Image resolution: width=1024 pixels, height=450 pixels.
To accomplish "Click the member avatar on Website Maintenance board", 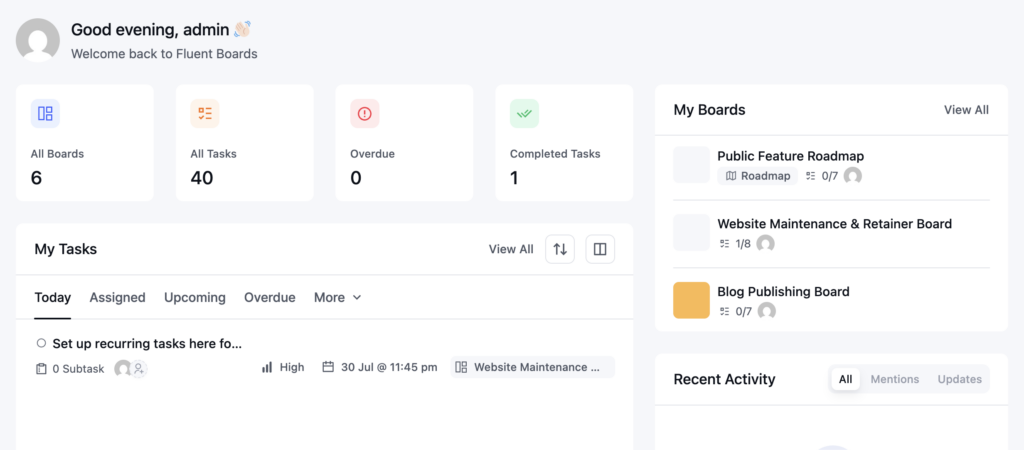I will [x=765, y=244].
